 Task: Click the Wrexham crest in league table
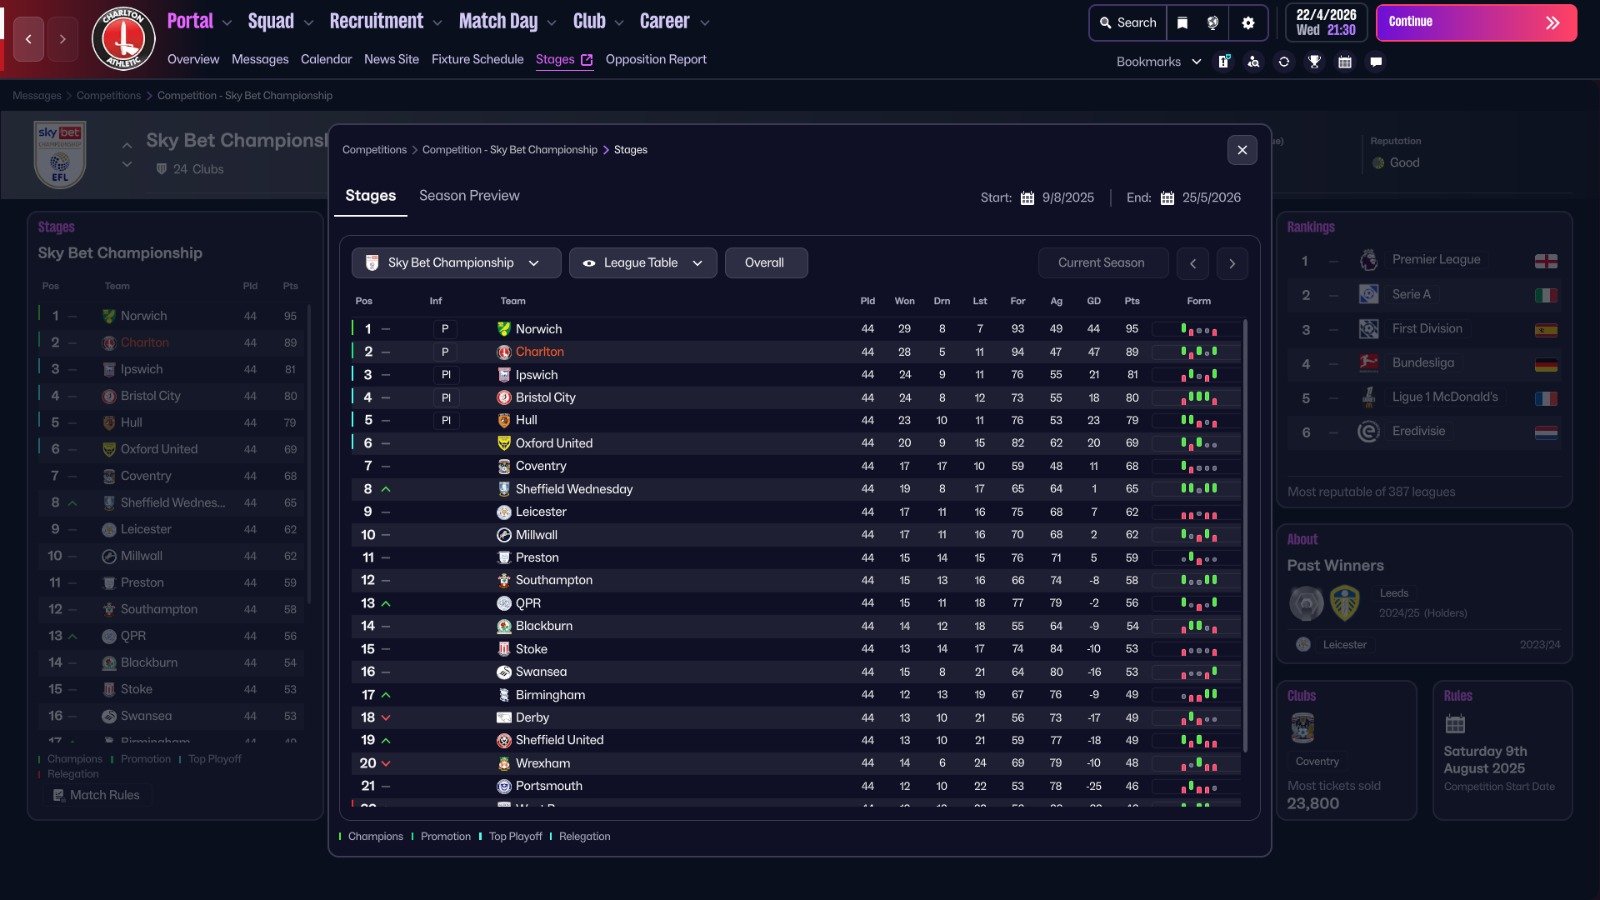coord(504,763)
